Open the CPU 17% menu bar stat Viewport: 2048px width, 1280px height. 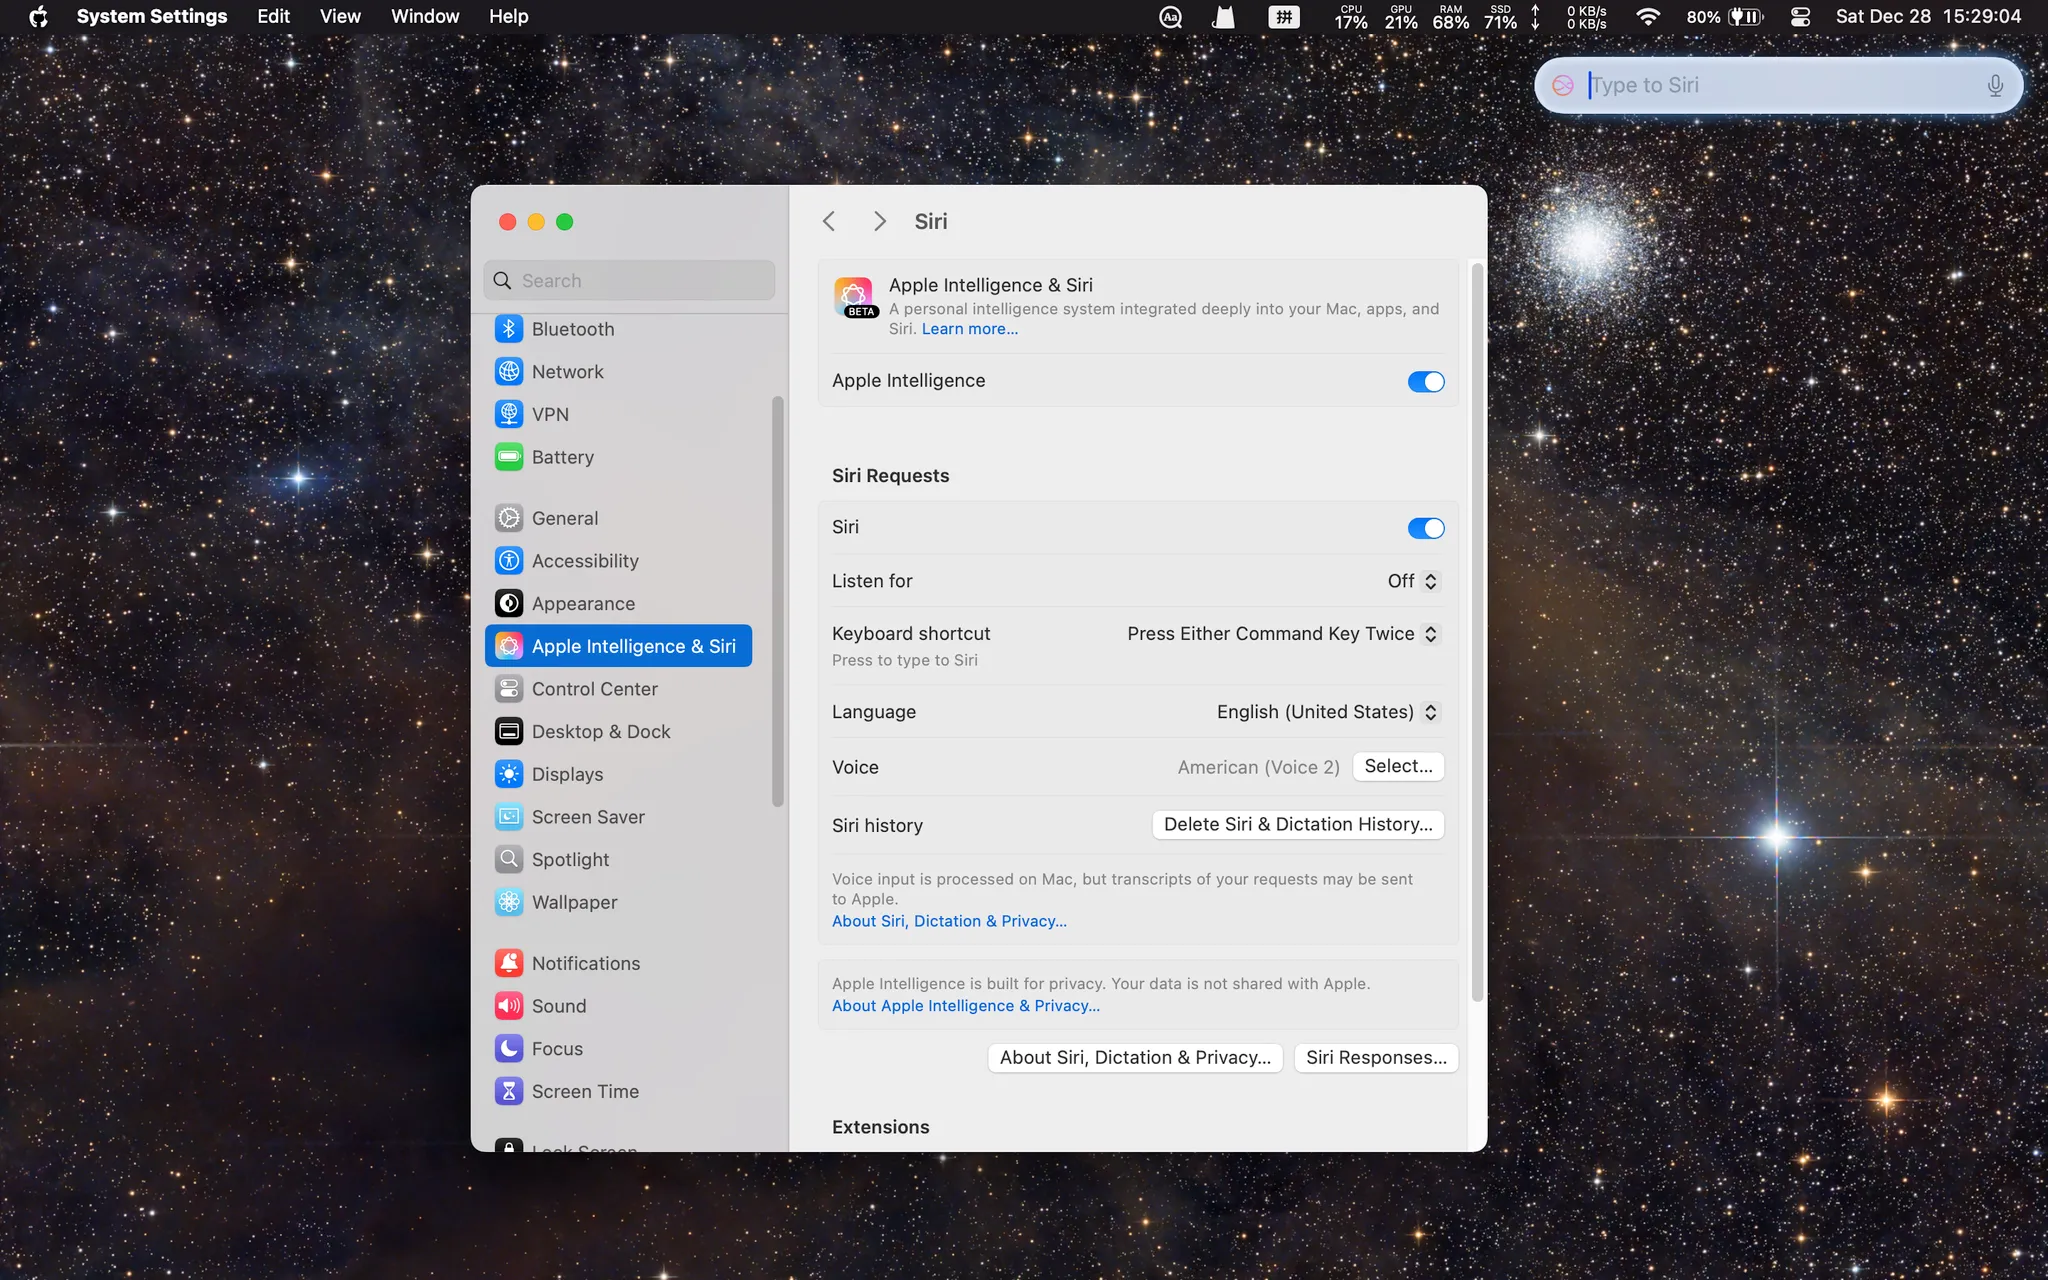[1351, 17]
